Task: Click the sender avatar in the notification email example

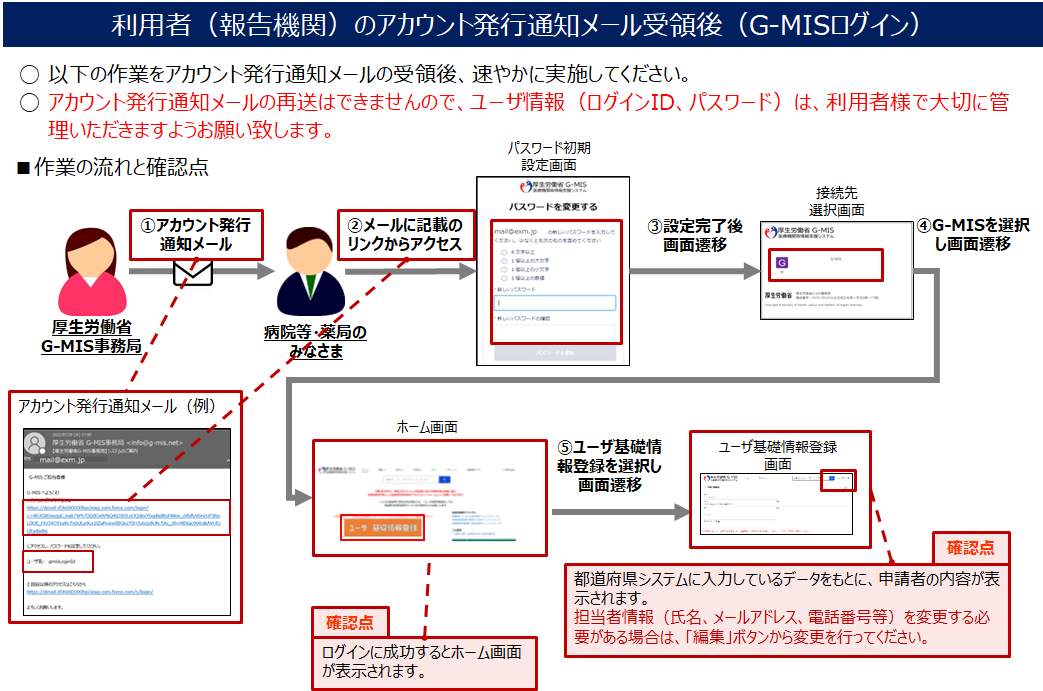Action: [34, 442]
